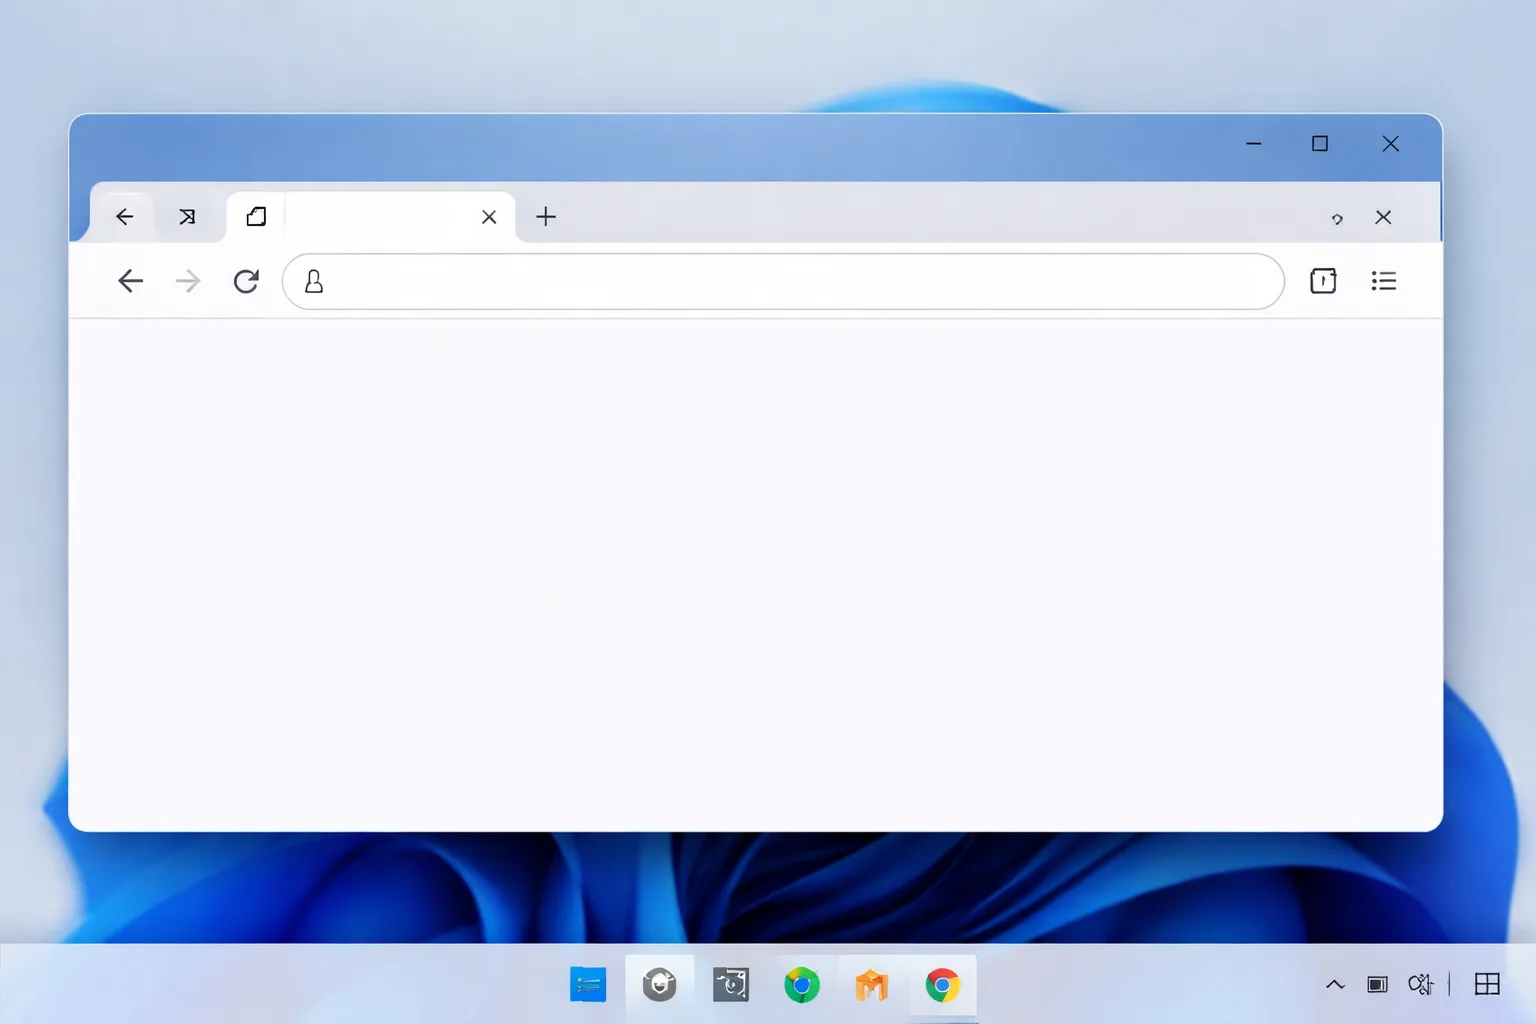Click the X at the tab strip's right end
This screenshot has height=1024, width=1536.
(1383, 217)
